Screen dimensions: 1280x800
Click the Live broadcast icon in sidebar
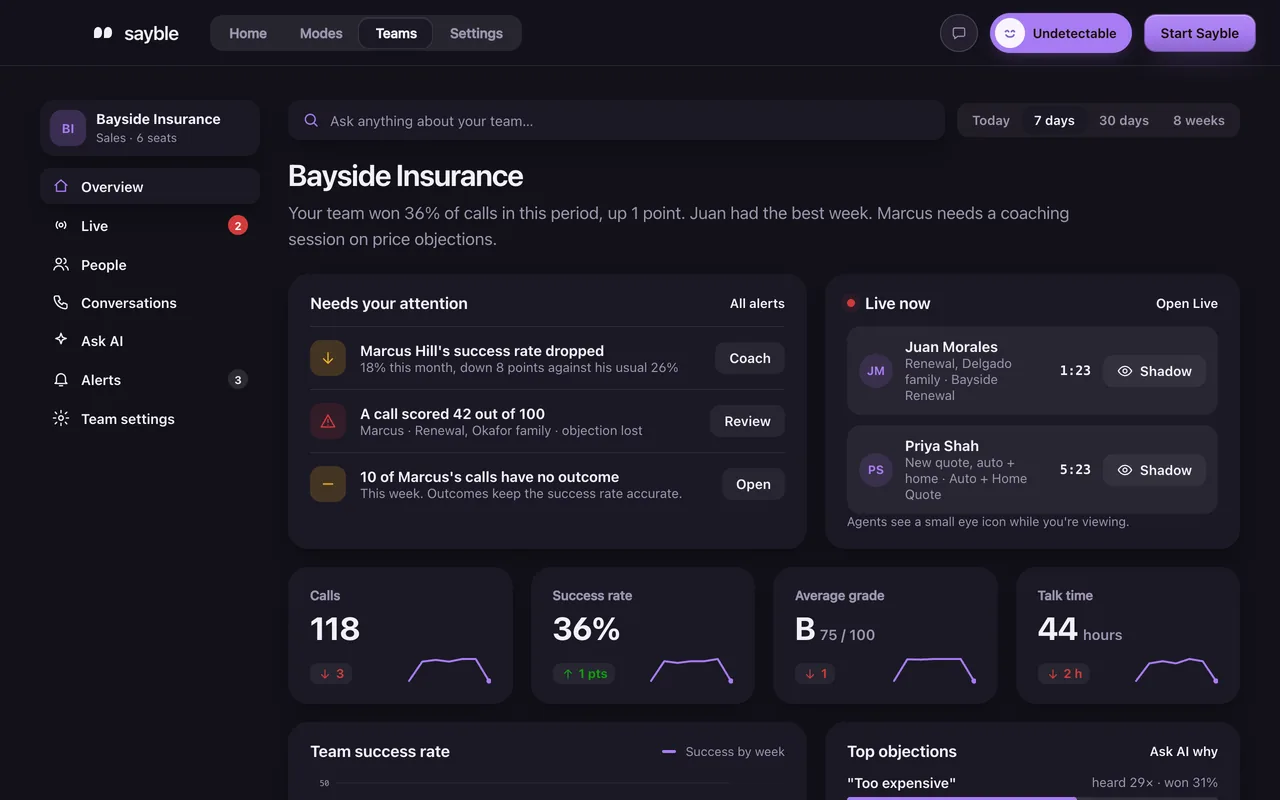(61, 225)
